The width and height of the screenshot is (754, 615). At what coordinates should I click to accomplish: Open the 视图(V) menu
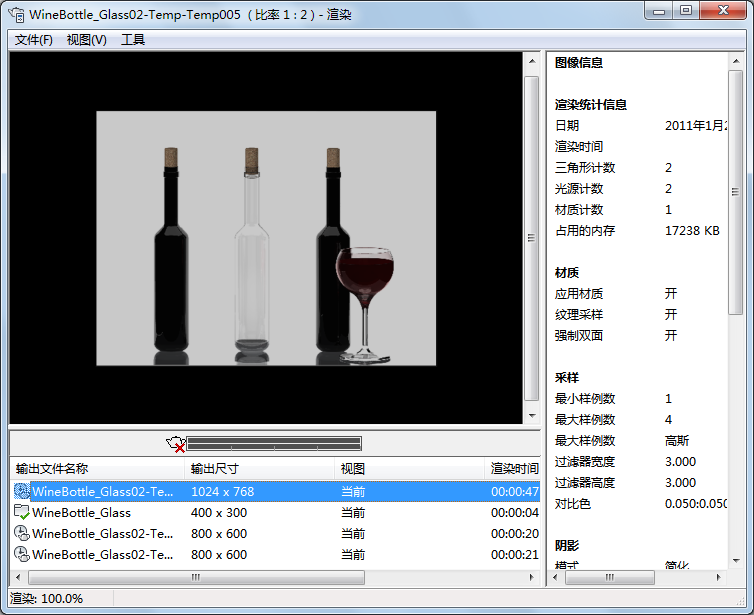click(x=87, y=40)
